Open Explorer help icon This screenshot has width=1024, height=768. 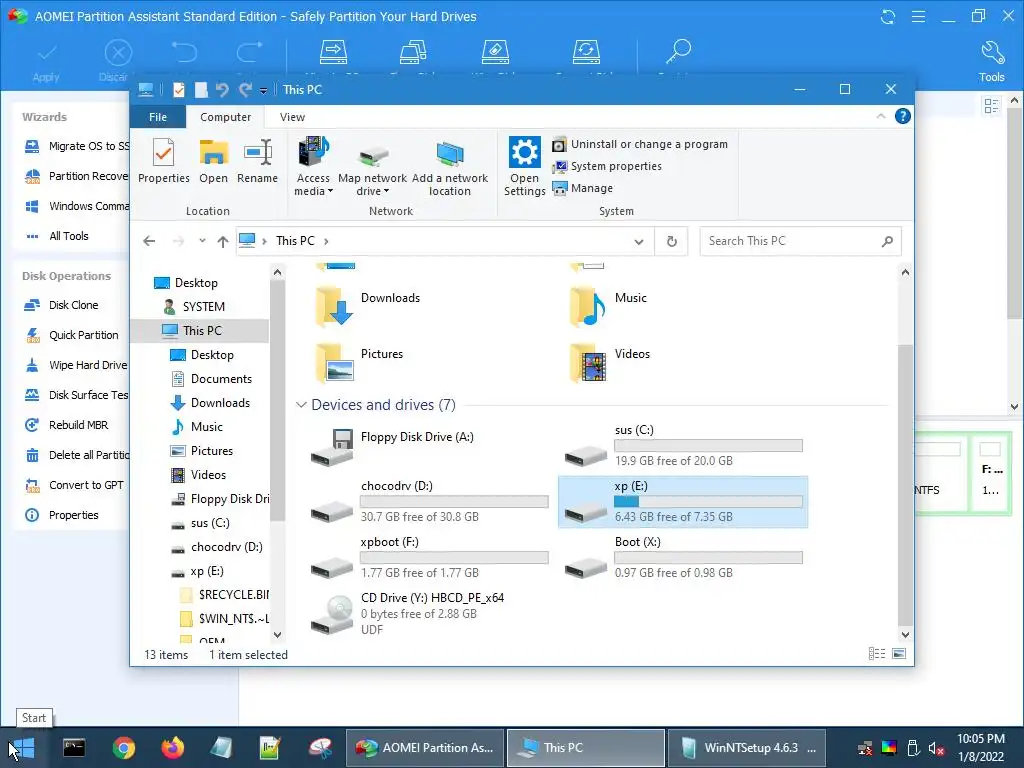tap(903, 116)
